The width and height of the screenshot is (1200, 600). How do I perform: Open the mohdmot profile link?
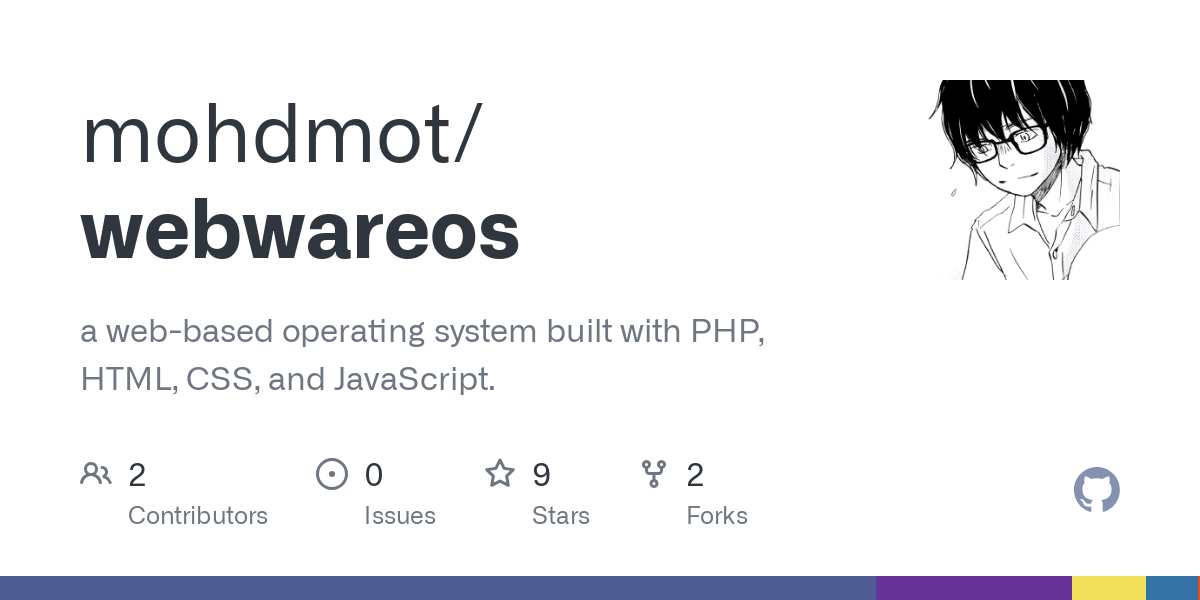click(280, 133)
